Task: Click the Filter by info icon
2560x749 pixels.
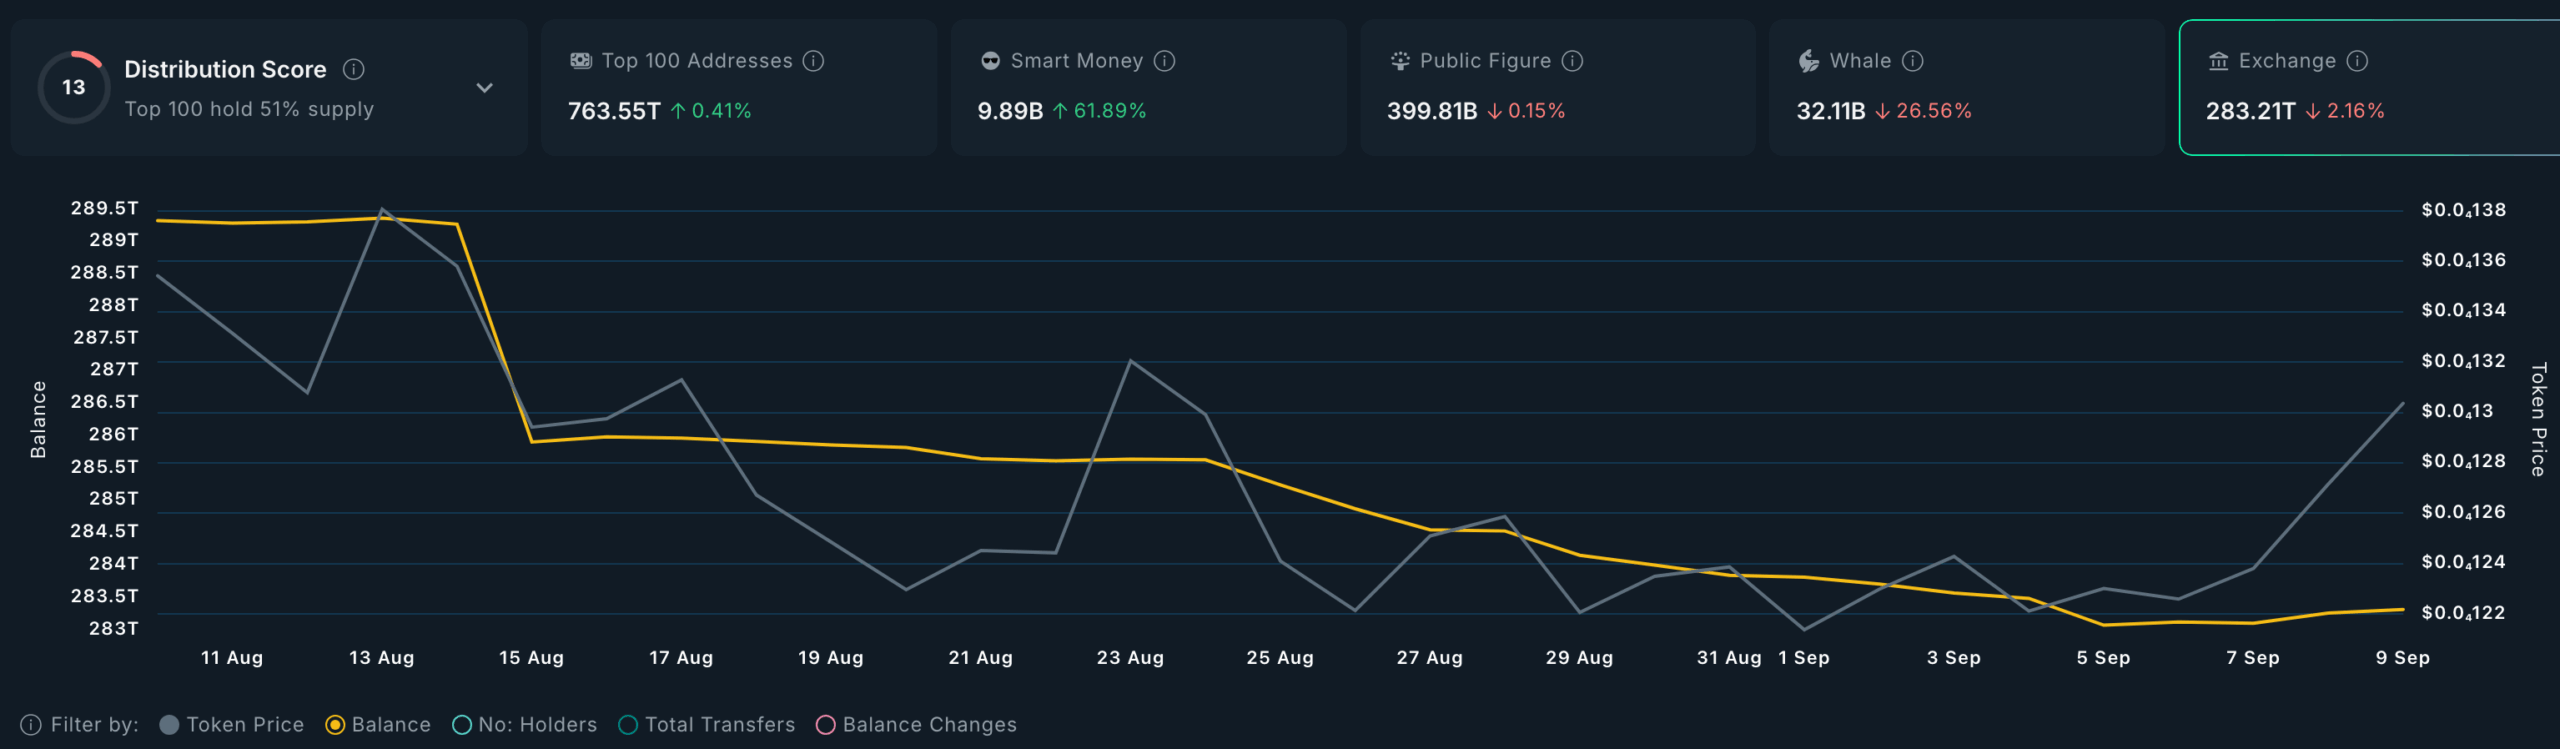Action: tap(31, 725)
